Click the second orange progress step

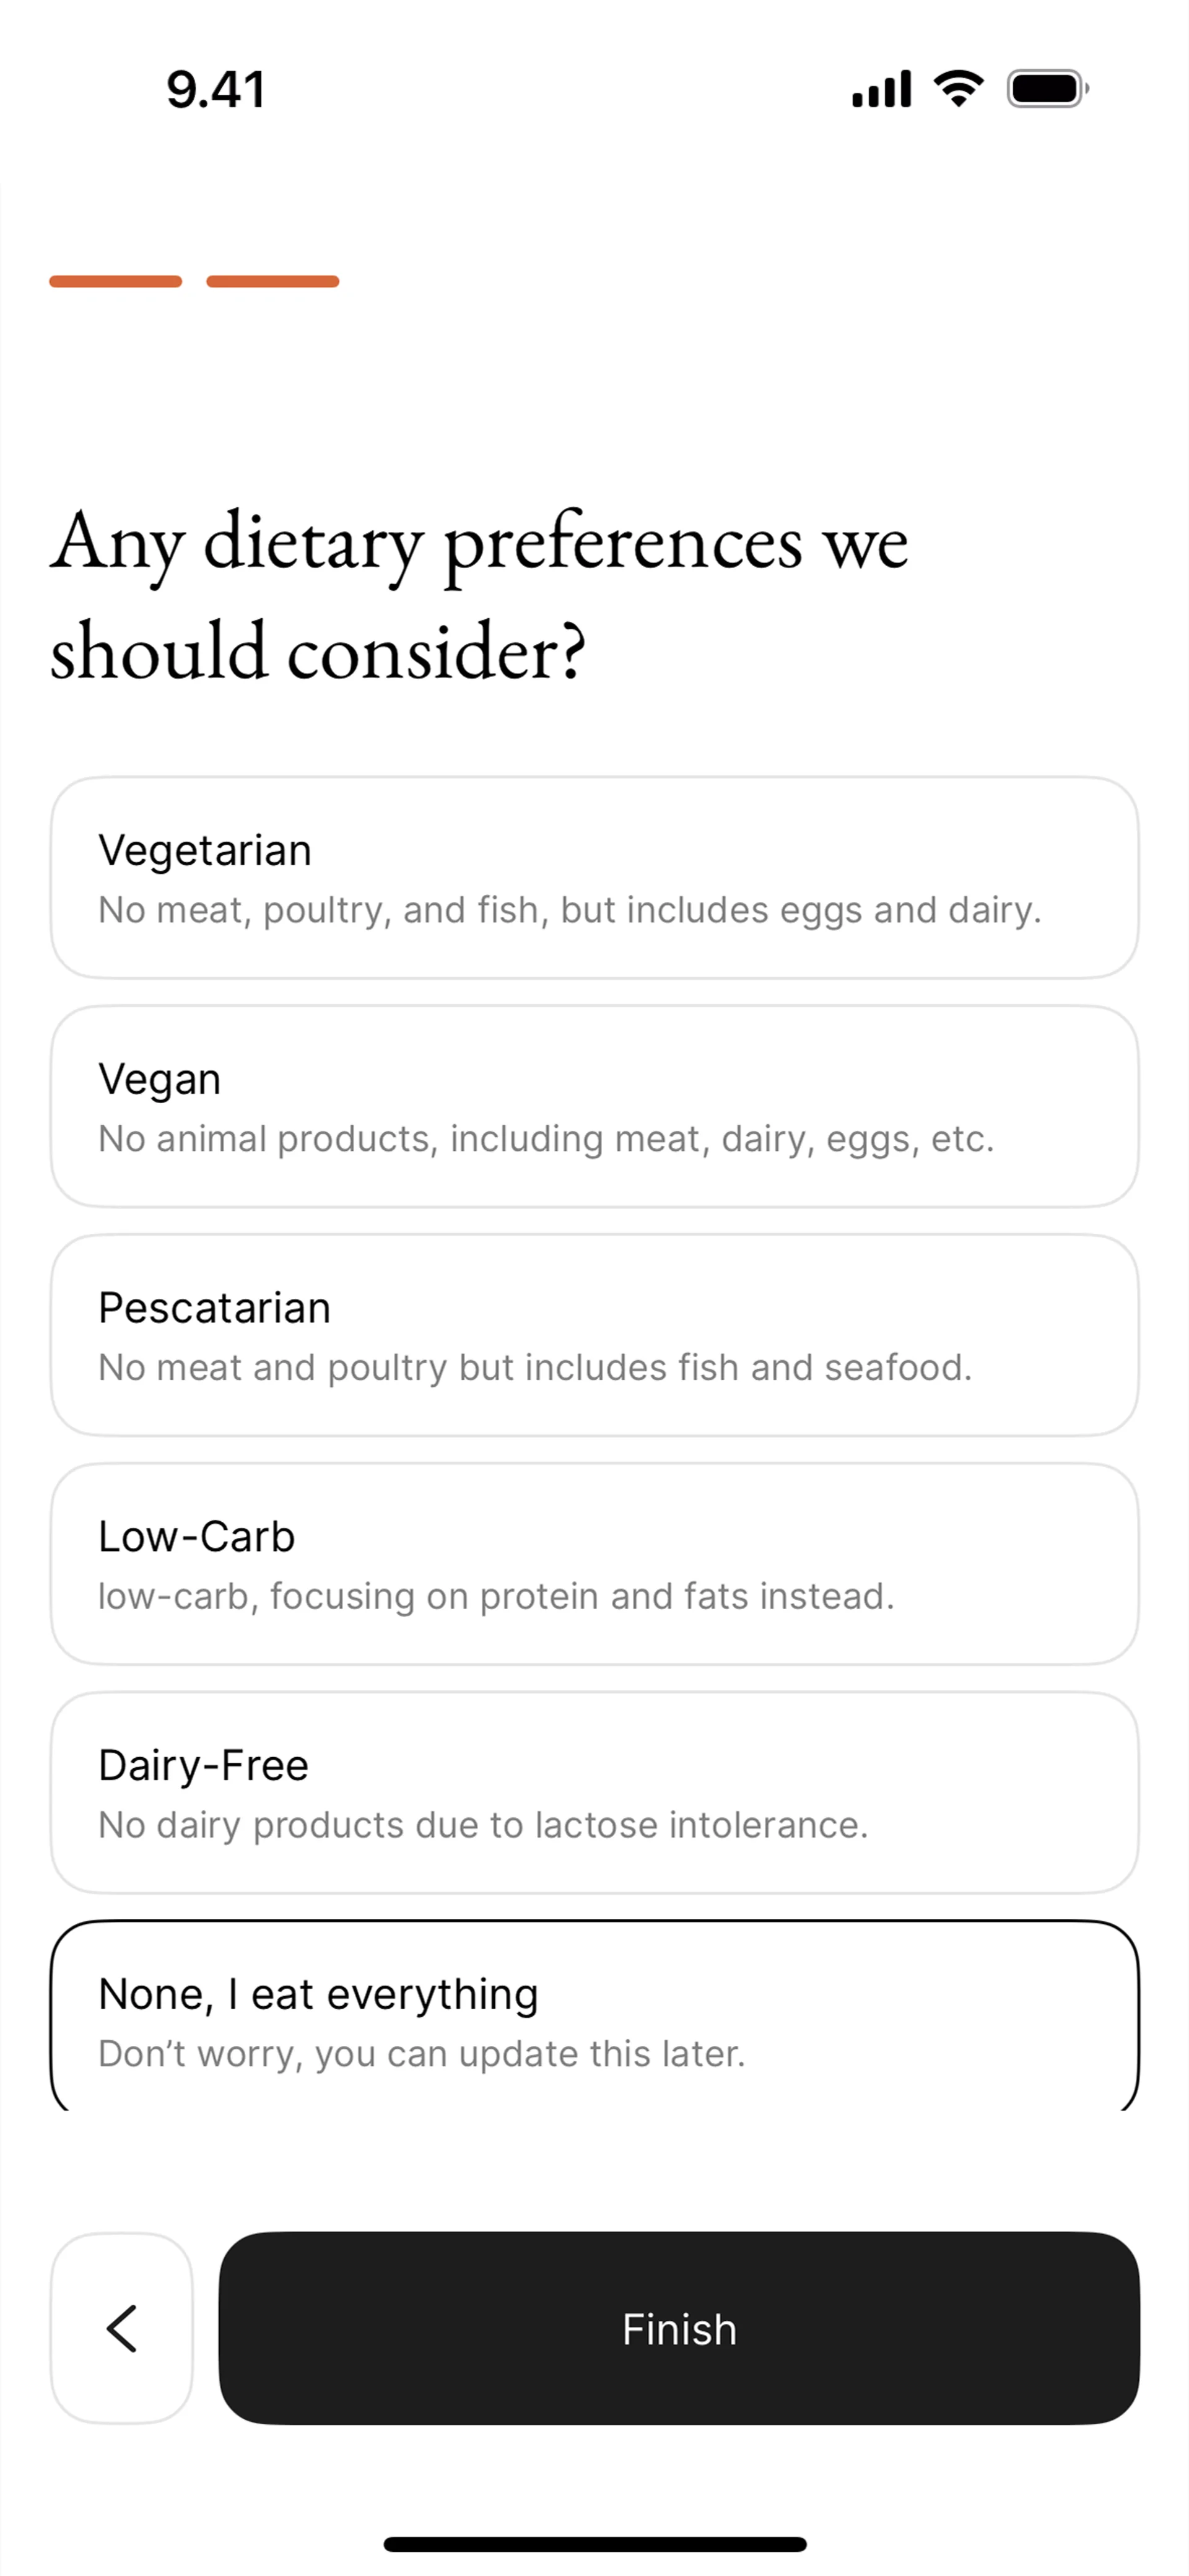272,282
